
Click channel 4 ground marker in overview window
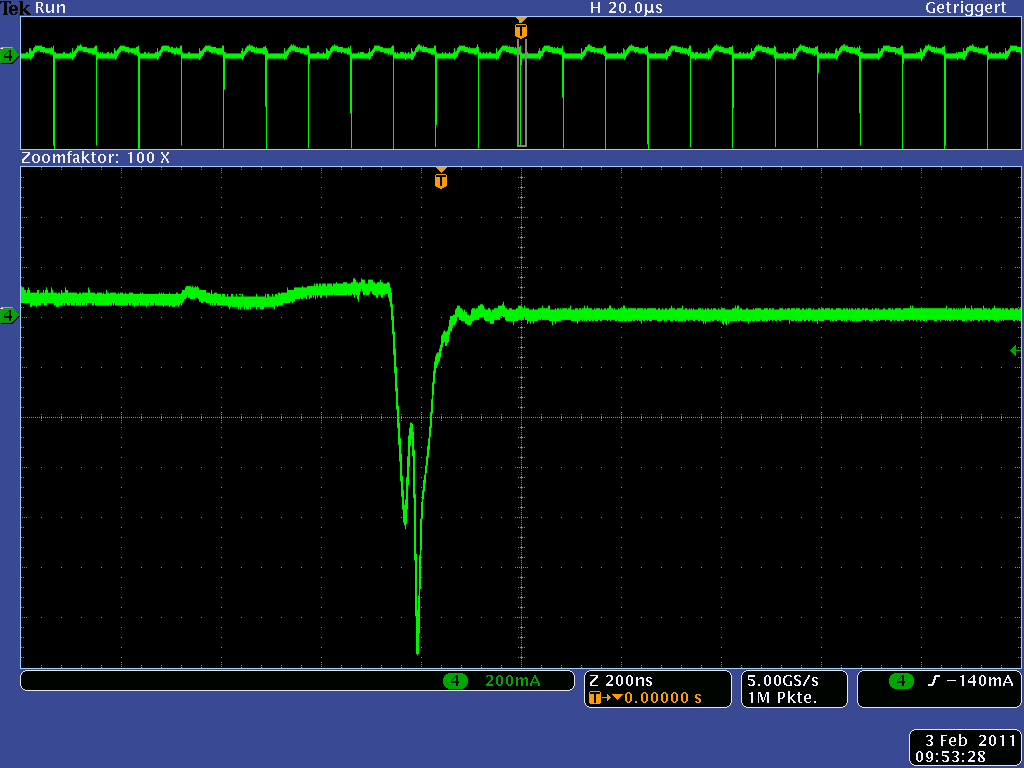[9, 56]
